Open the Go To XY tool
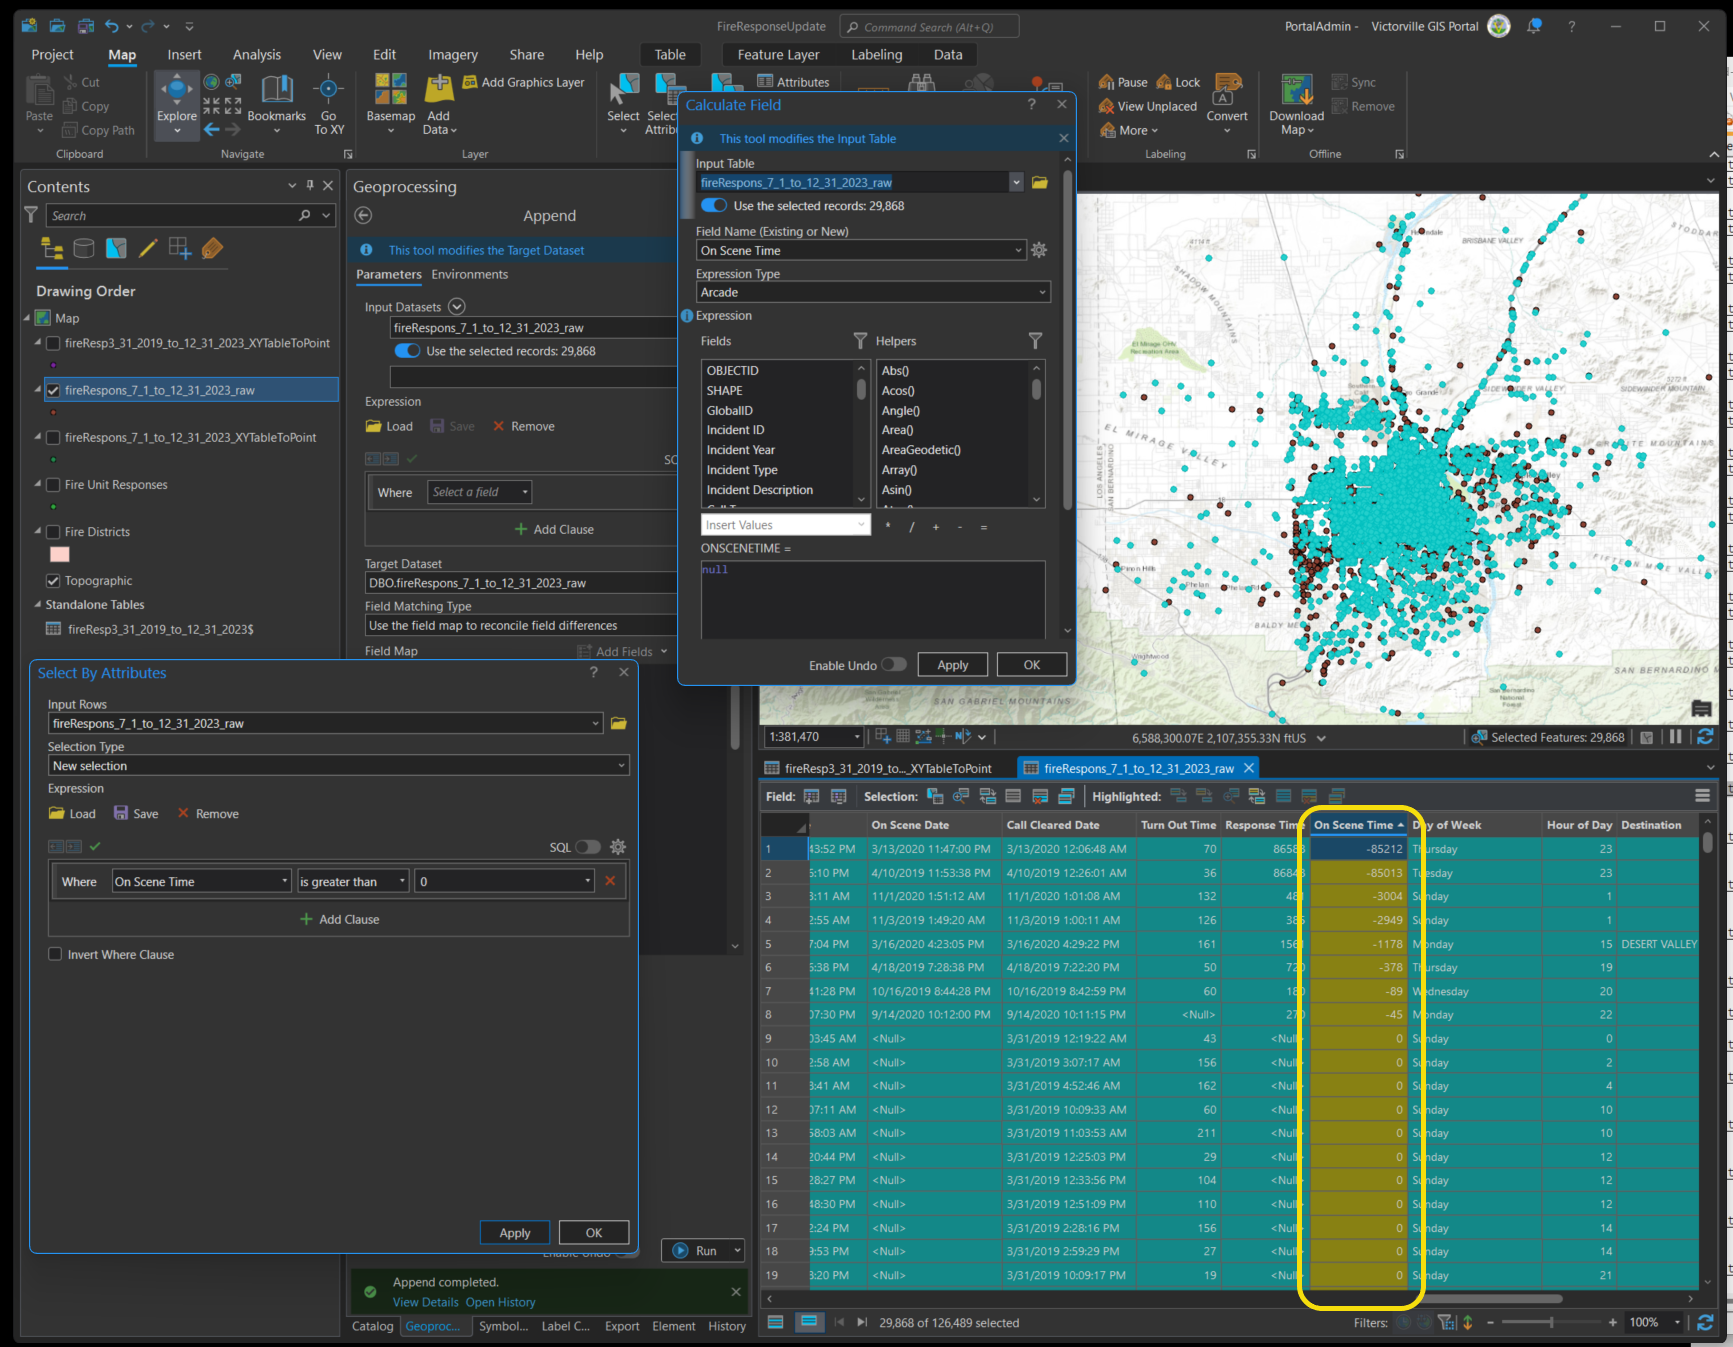The height and width of the screenshot is (1347, 1733). (x=329, y=104)
